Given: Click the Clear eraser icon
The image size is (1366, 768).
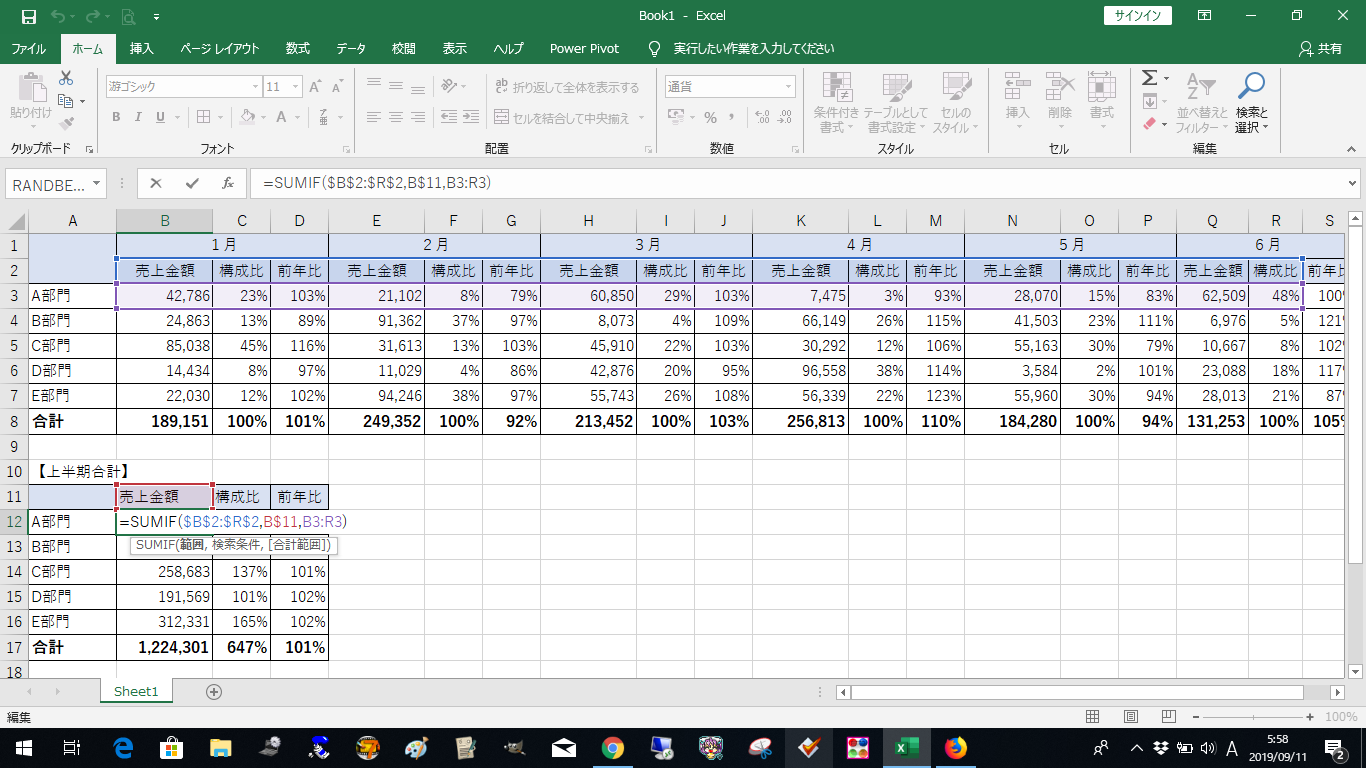Looking at the screenshot, I should (1149, 124).
